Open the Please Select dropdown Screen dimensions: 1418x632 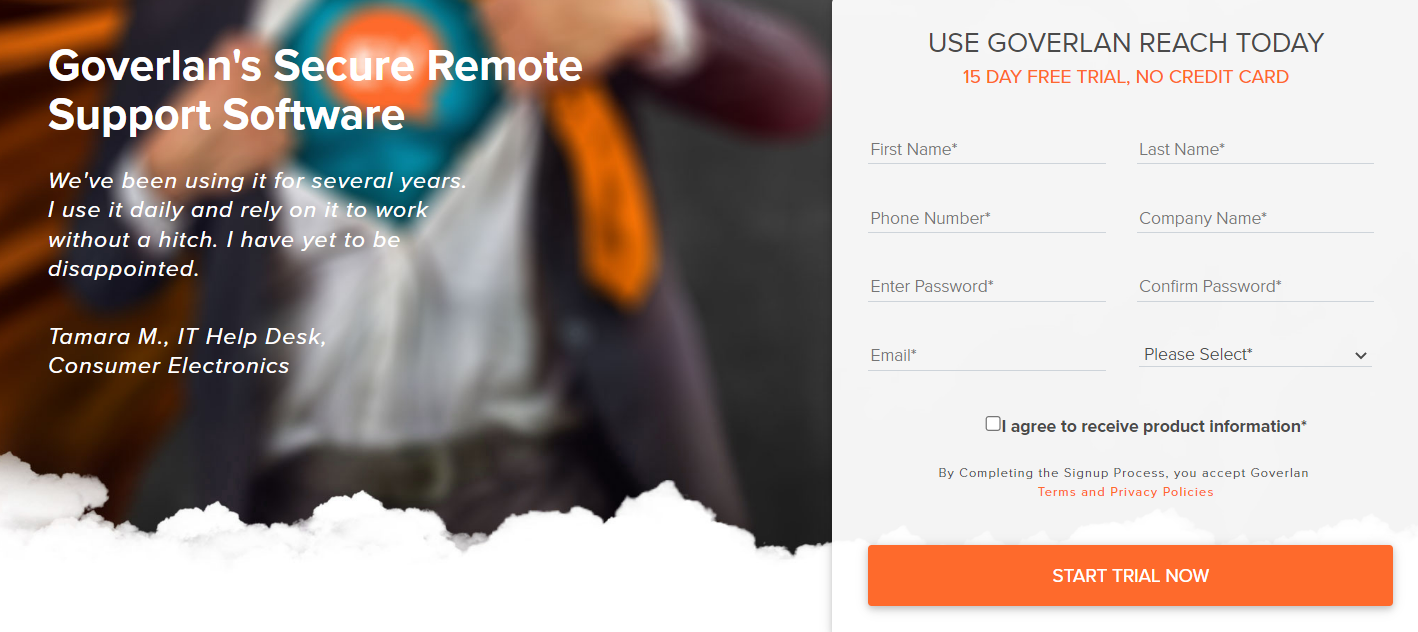click(1255, 354)
